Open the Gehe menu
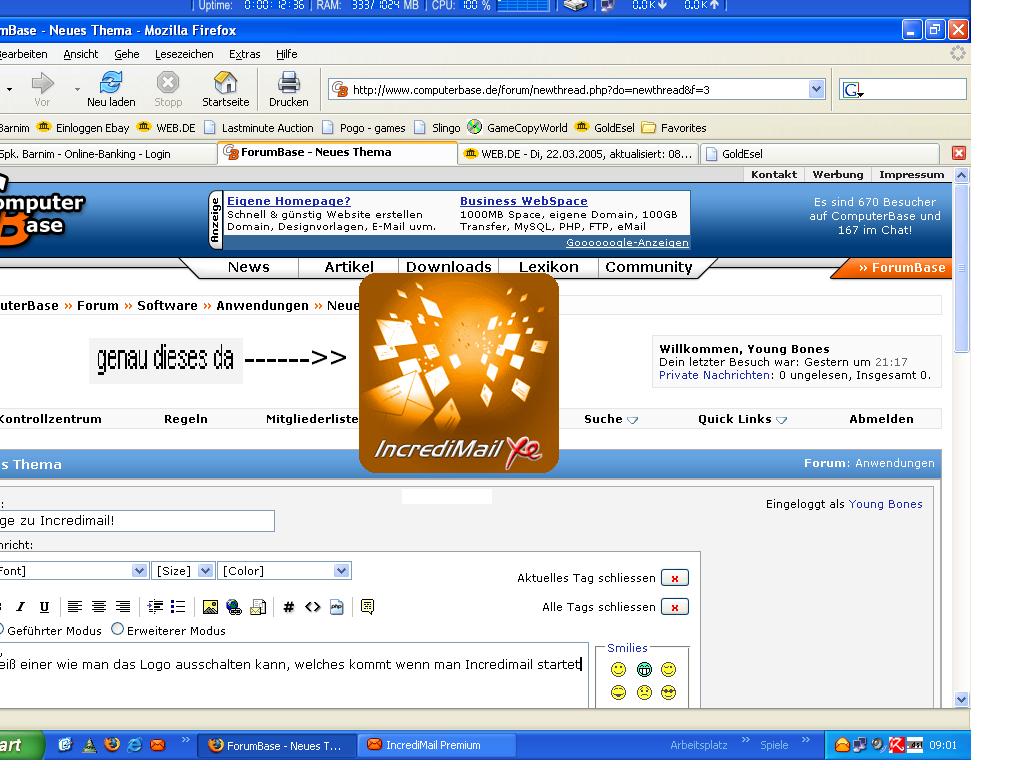Screen dimensions: 1024x768 (127, 54)
